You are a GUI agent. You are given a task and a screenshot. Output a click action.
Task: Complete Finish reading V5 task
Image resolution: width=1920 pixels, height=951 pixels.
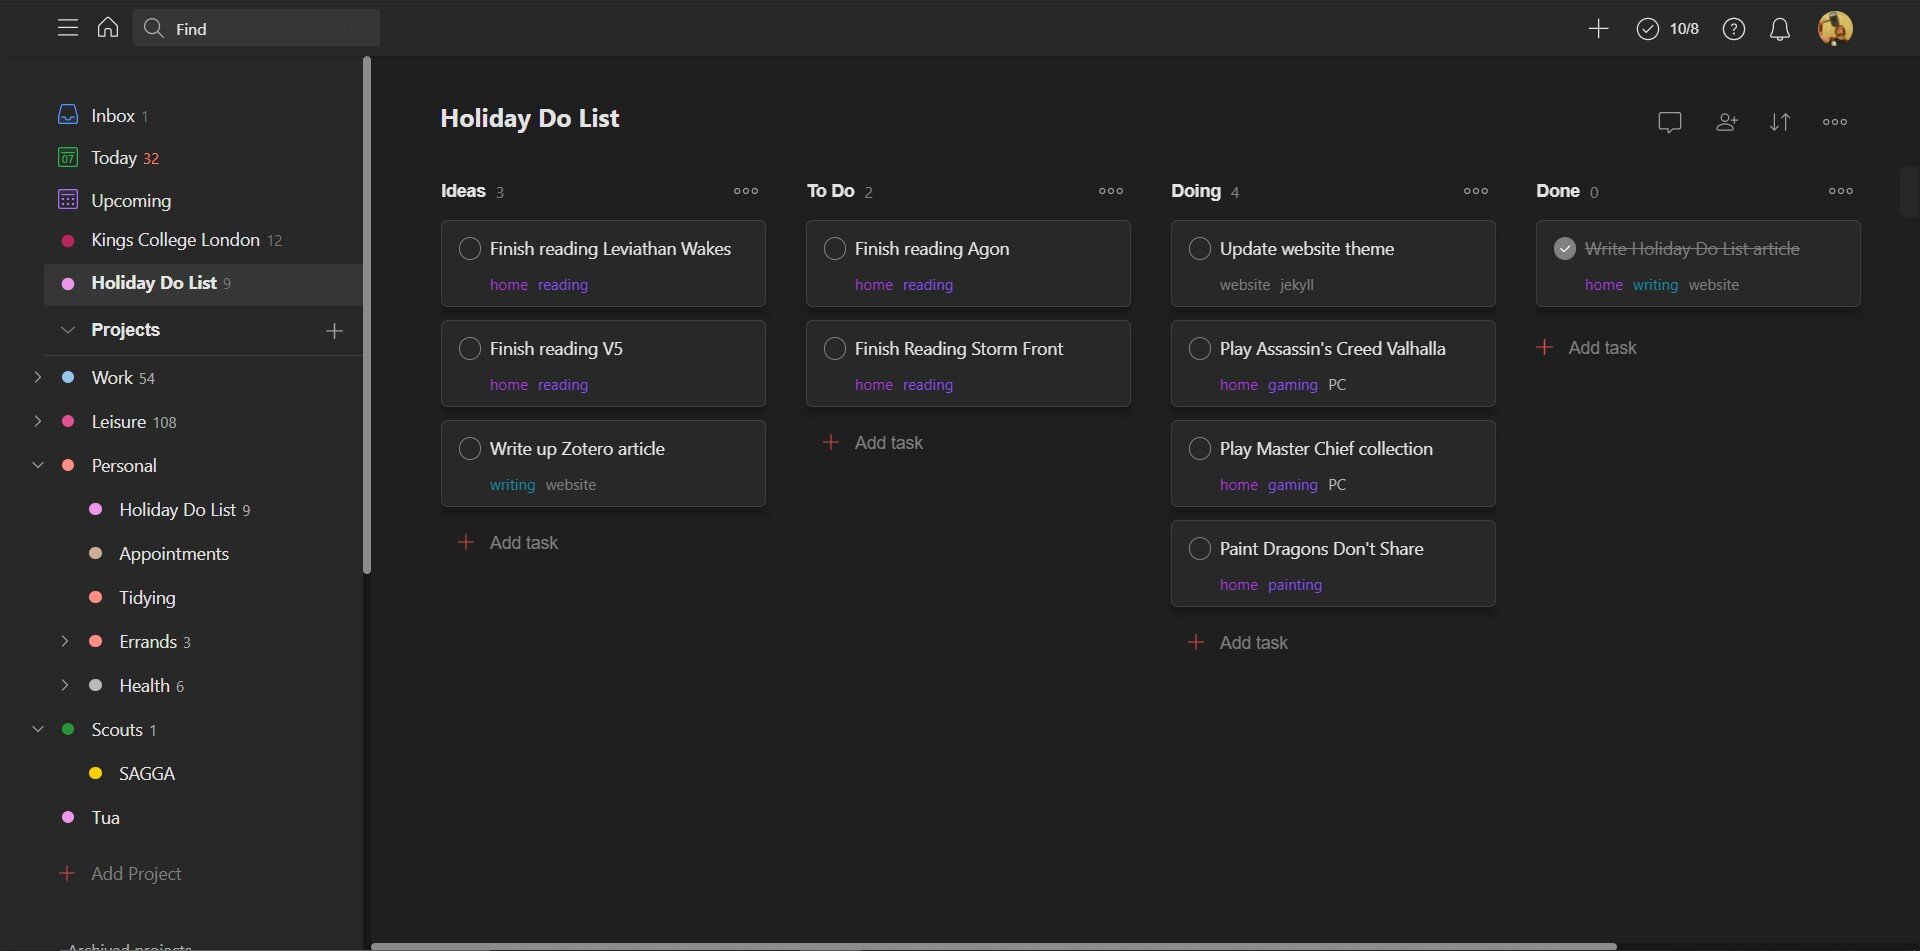pyautogui.click(x=470, y=349)
